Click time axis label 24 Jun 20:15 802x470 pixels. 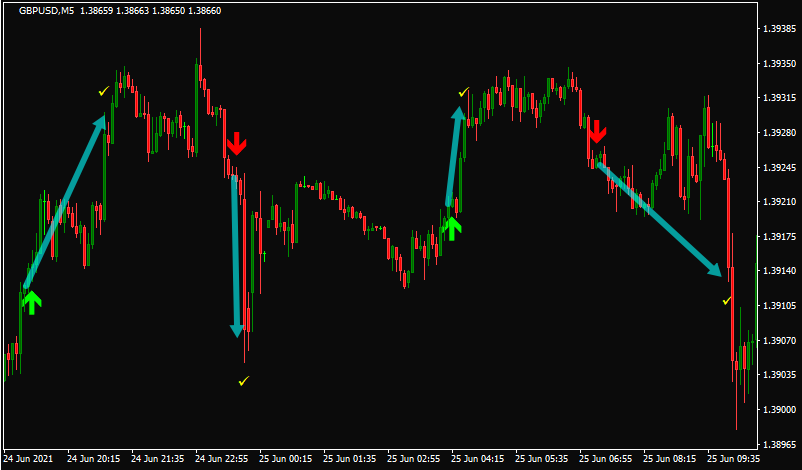94,459
